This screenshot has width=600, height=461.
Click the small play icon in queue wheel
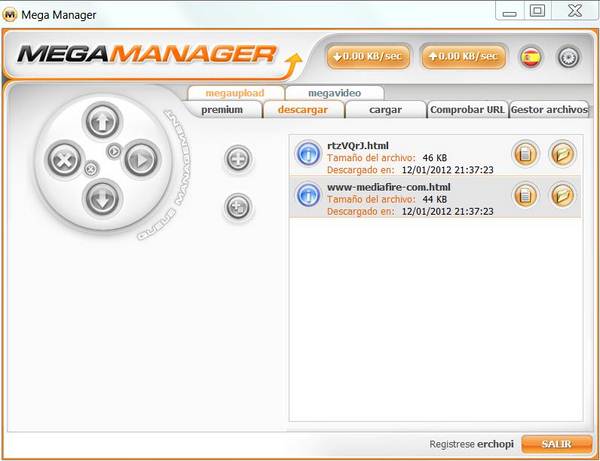point(113,151)
